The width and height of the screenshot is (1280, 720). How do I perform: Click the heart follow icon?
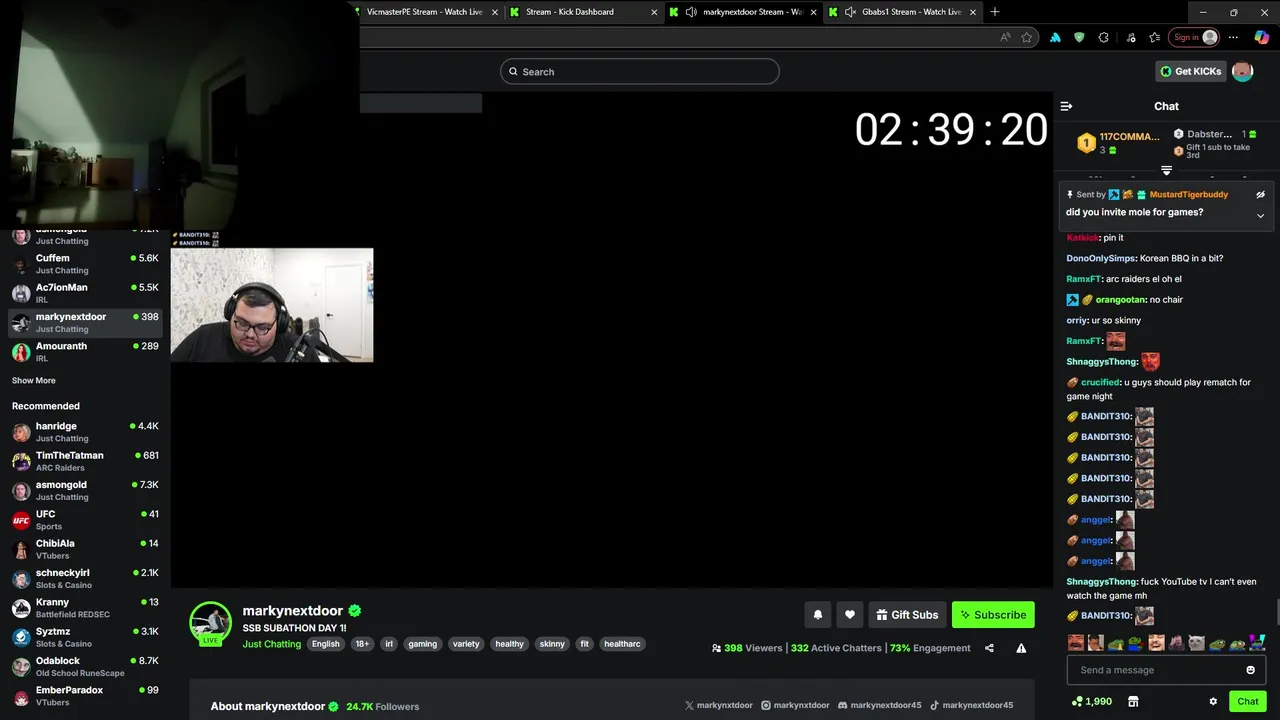point(850,615)
